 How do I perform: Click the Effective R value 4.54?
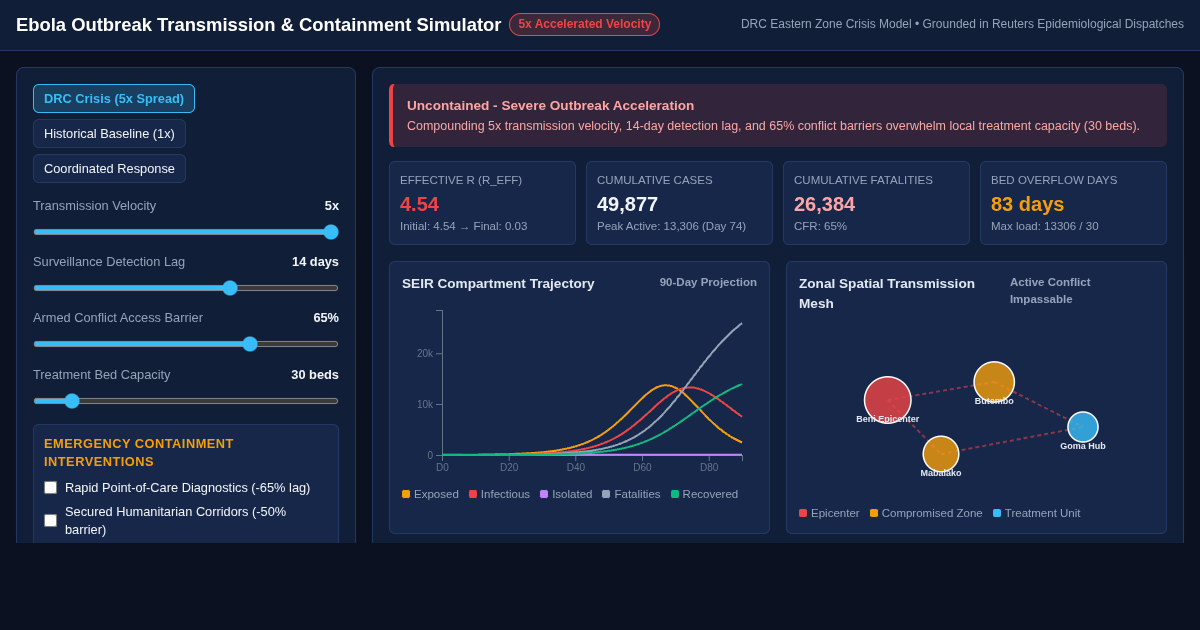420,204
